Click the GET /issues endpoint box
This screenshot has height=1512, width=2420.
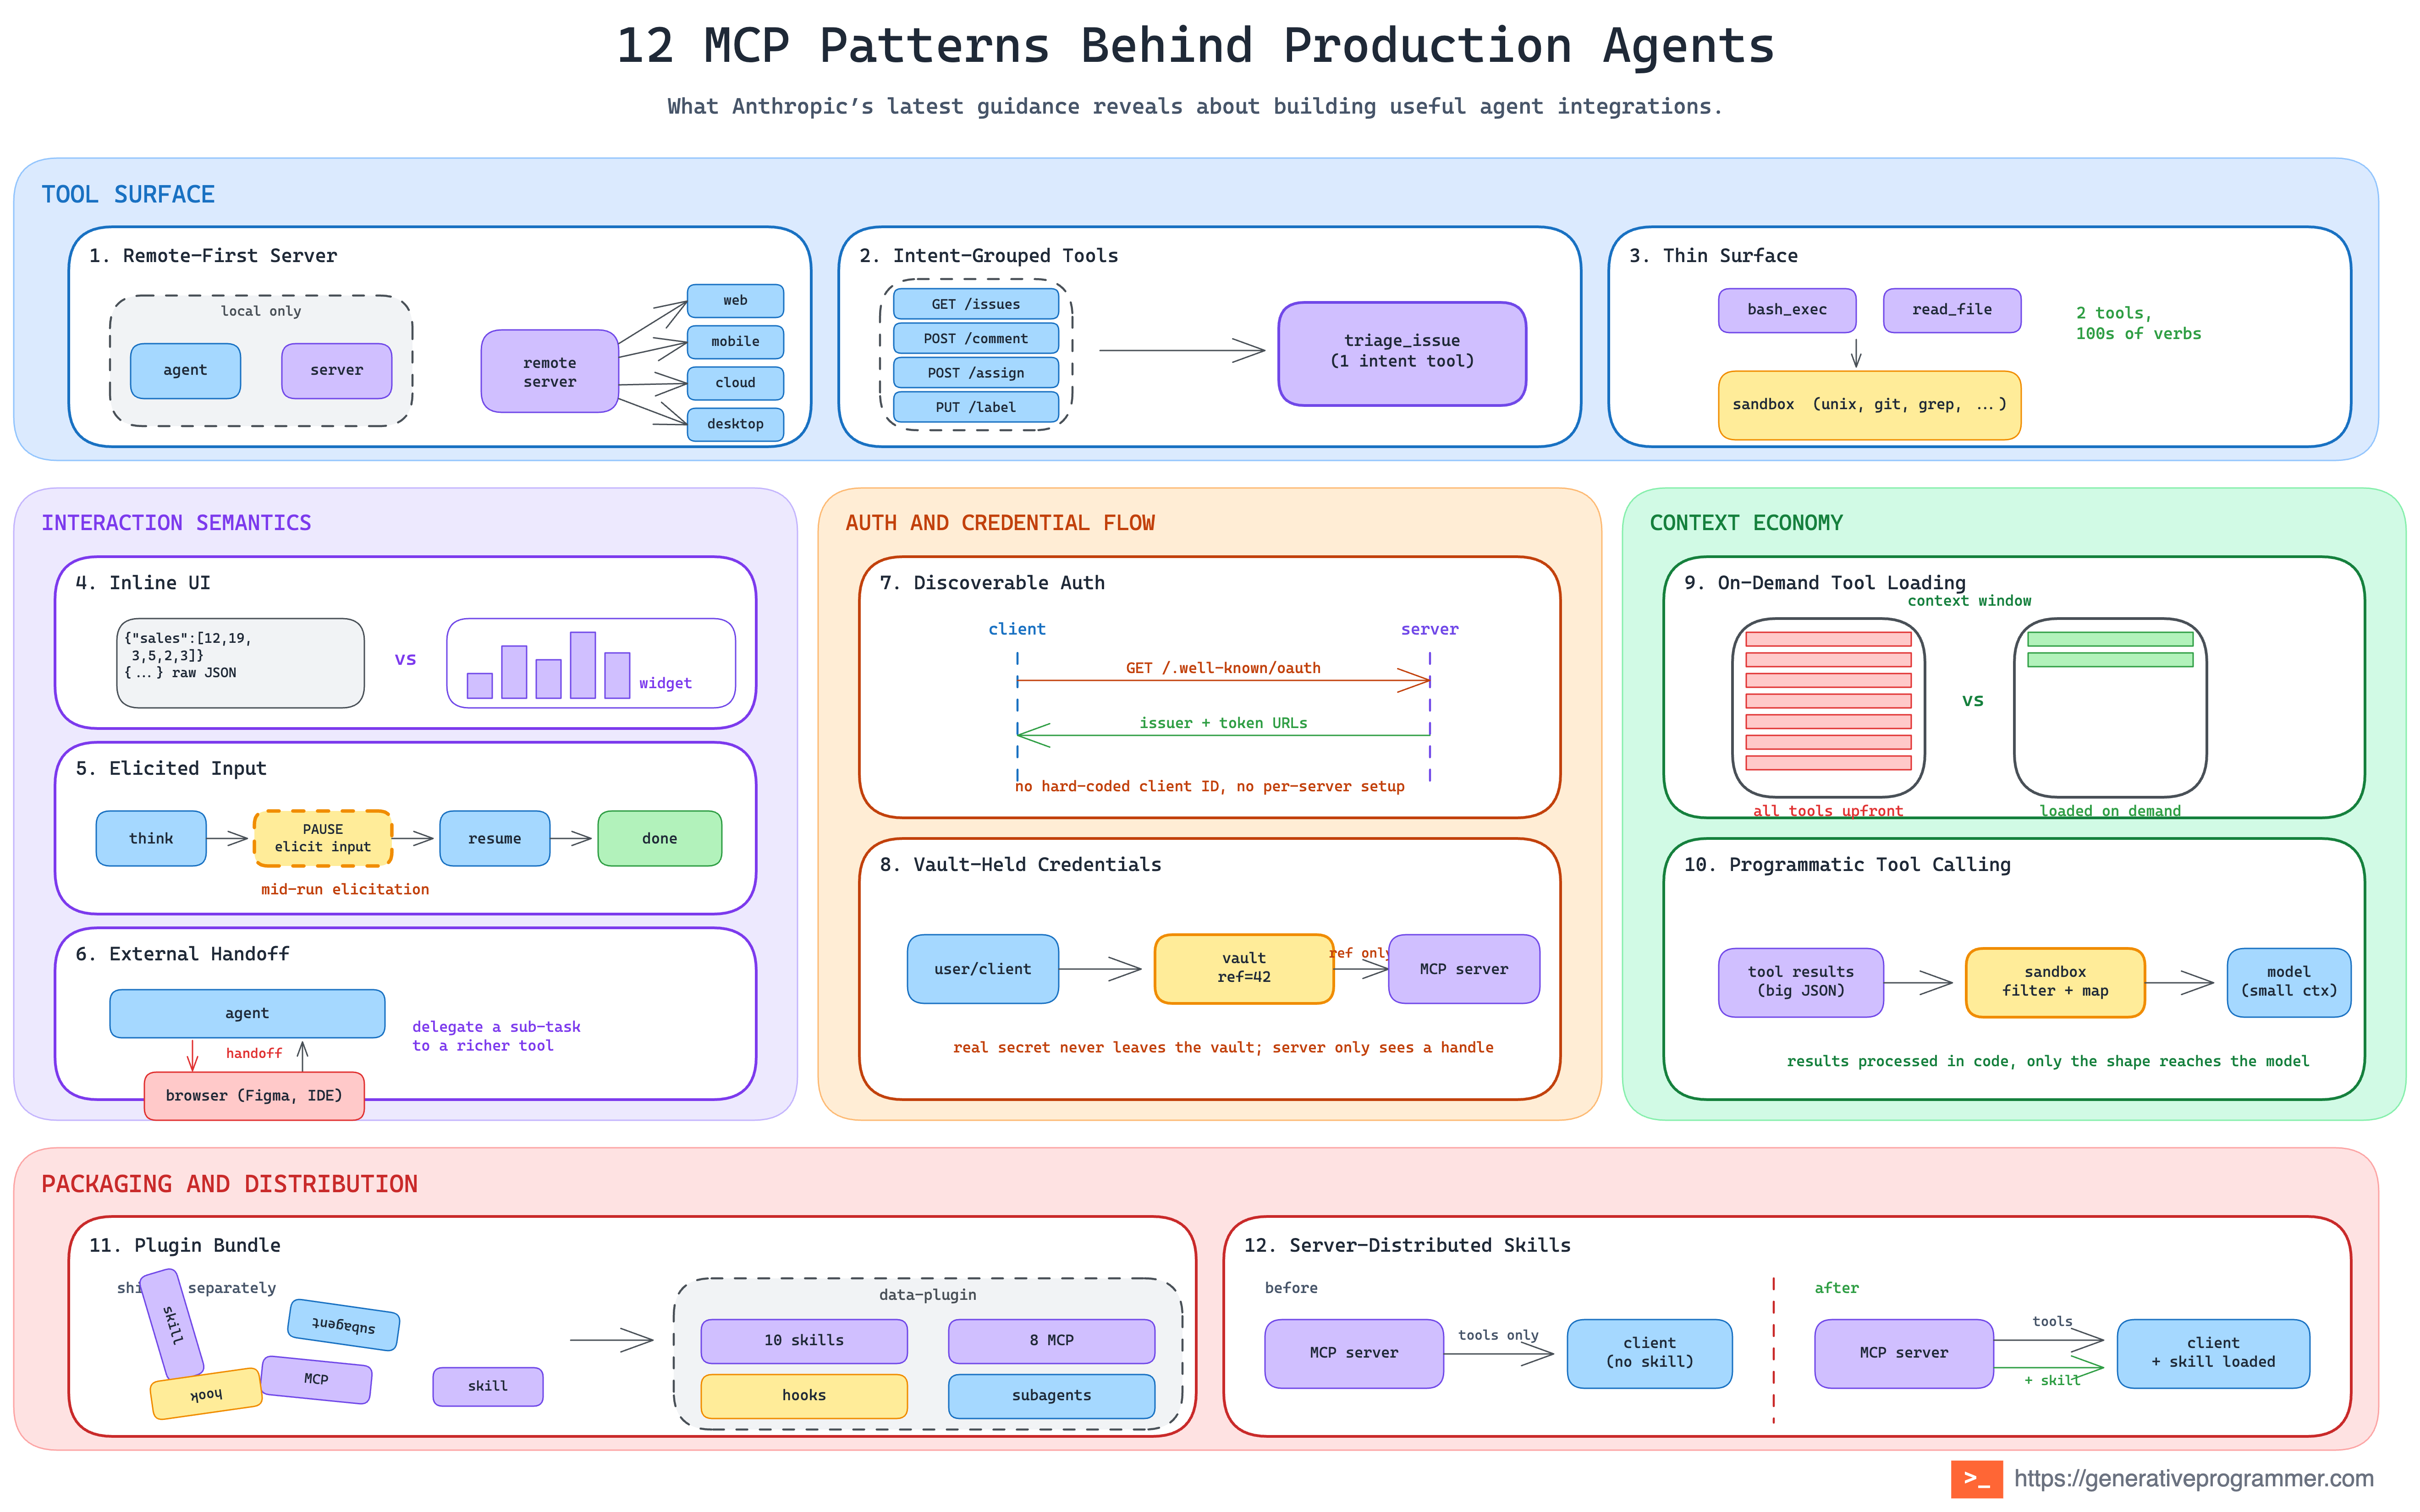pos(975,304)
